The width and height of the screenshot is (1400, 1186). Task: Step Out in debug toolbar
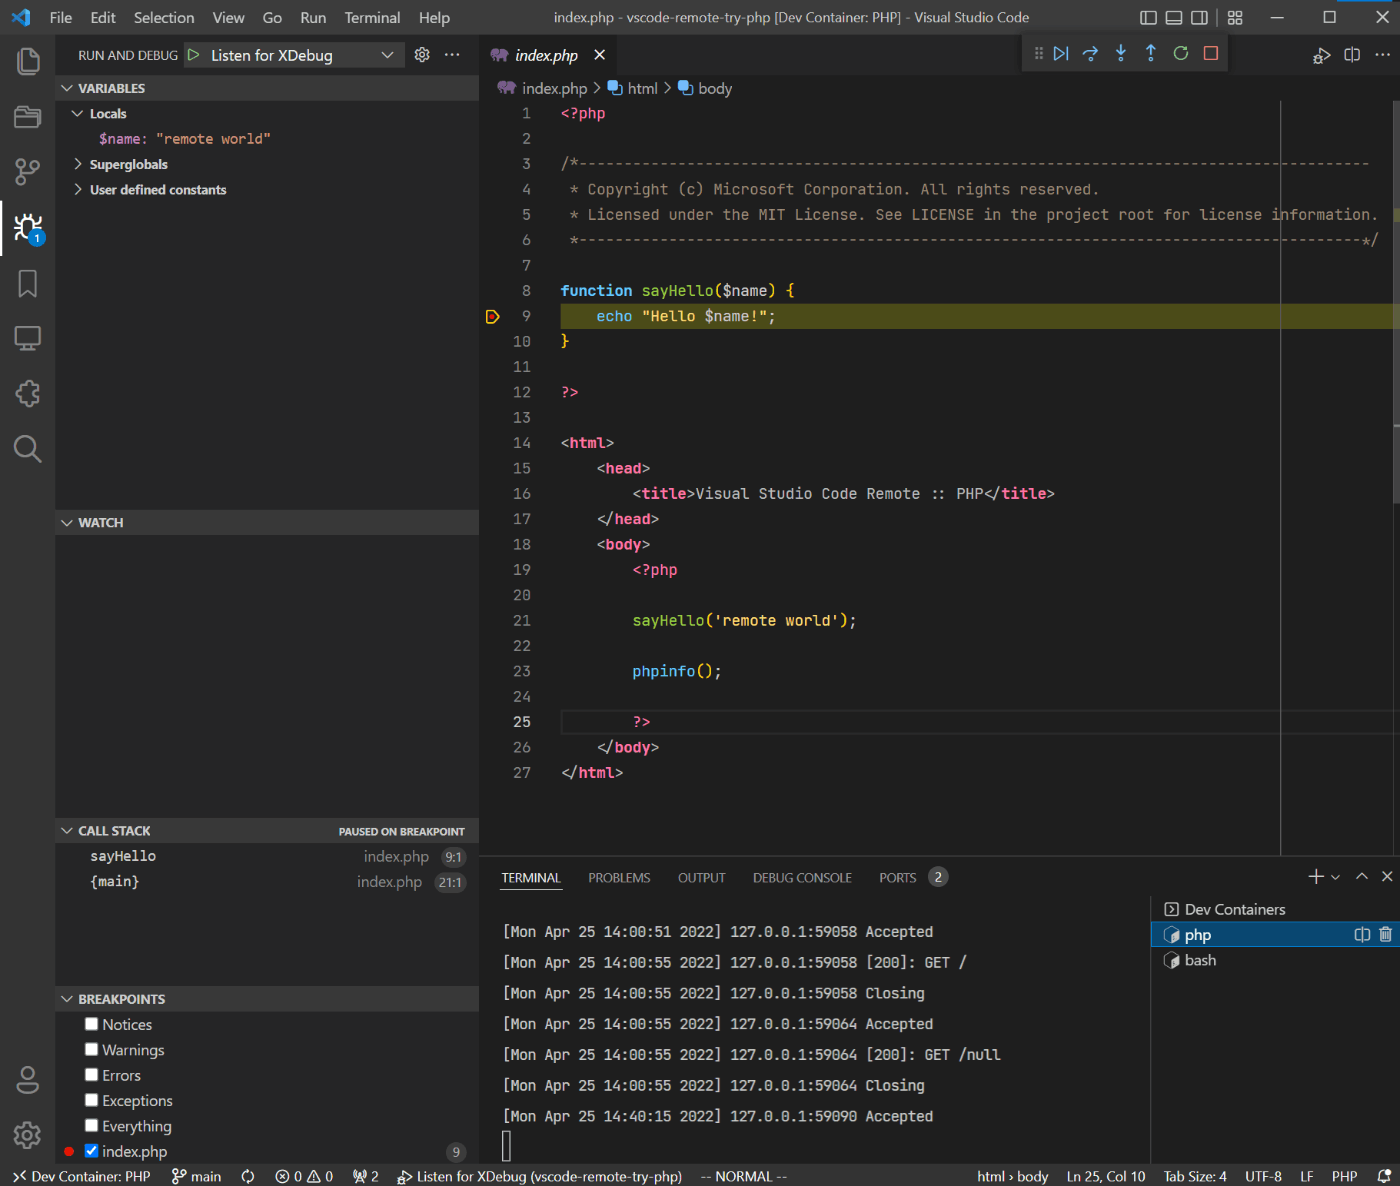tap(1151, 53)
